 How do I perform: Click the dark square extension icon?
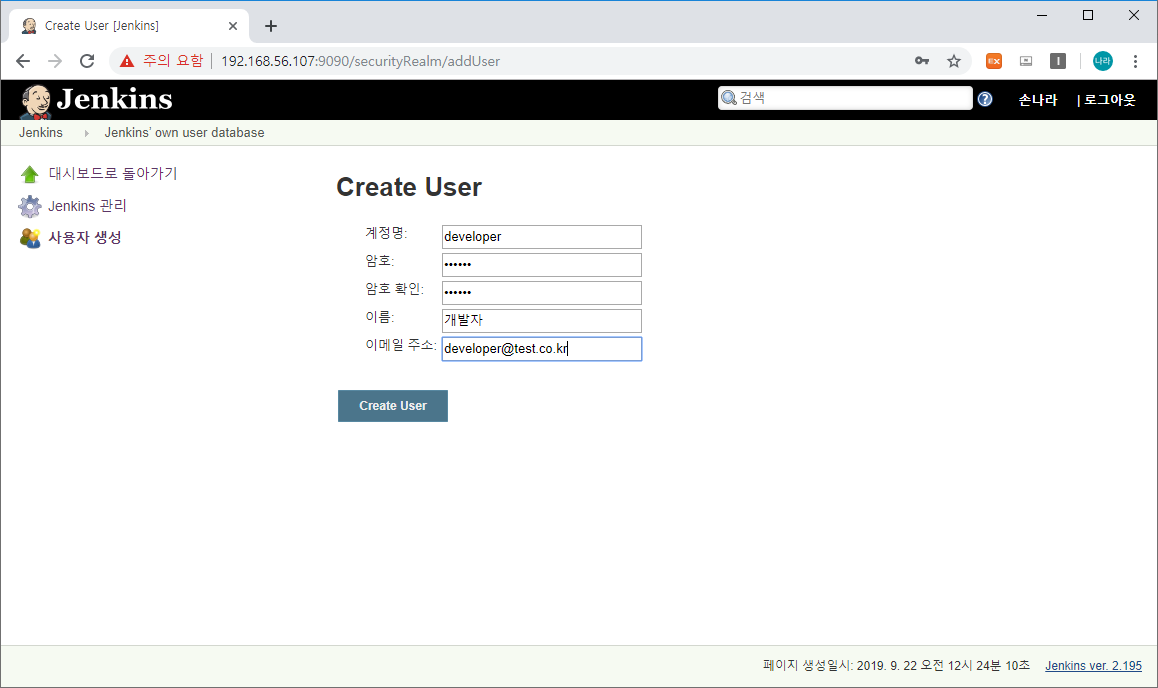(1058, 61)
